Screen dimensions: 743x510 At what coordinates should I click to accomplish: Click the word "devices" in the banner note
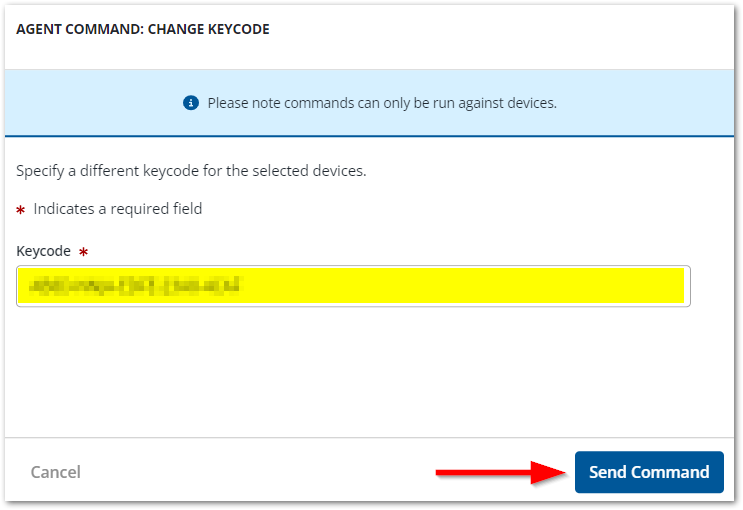[x=527, y=103]
